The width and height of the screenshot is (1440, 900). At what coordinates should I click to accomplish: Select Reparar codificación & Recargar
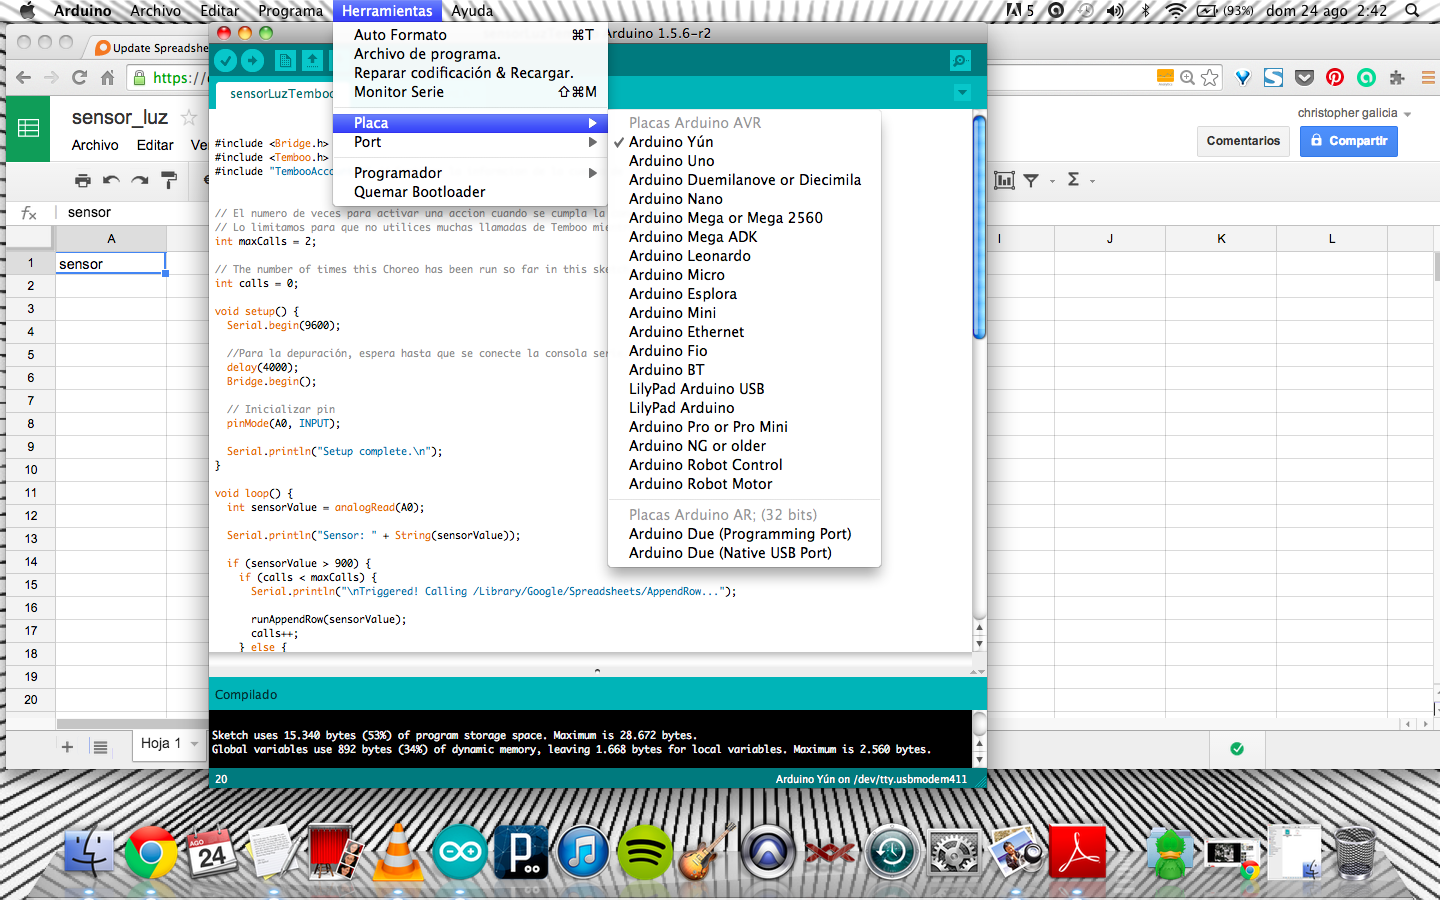[x=470, y=73]
